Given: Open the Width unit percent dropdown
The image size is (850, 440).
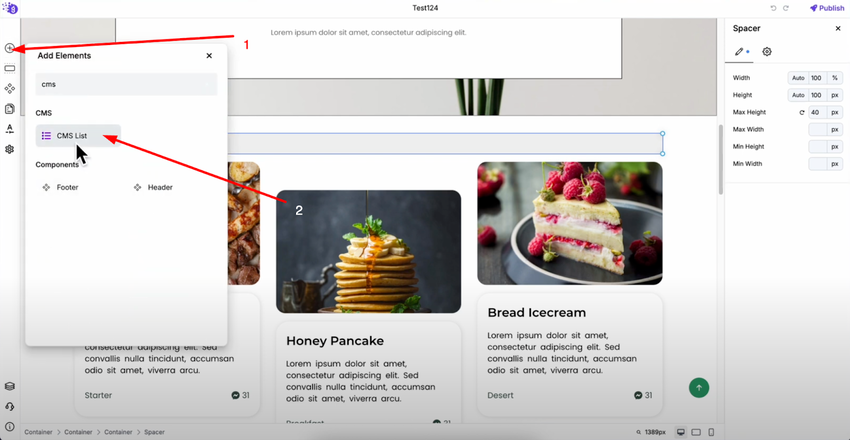Looking at the screenshot, I should coord(835,78).
